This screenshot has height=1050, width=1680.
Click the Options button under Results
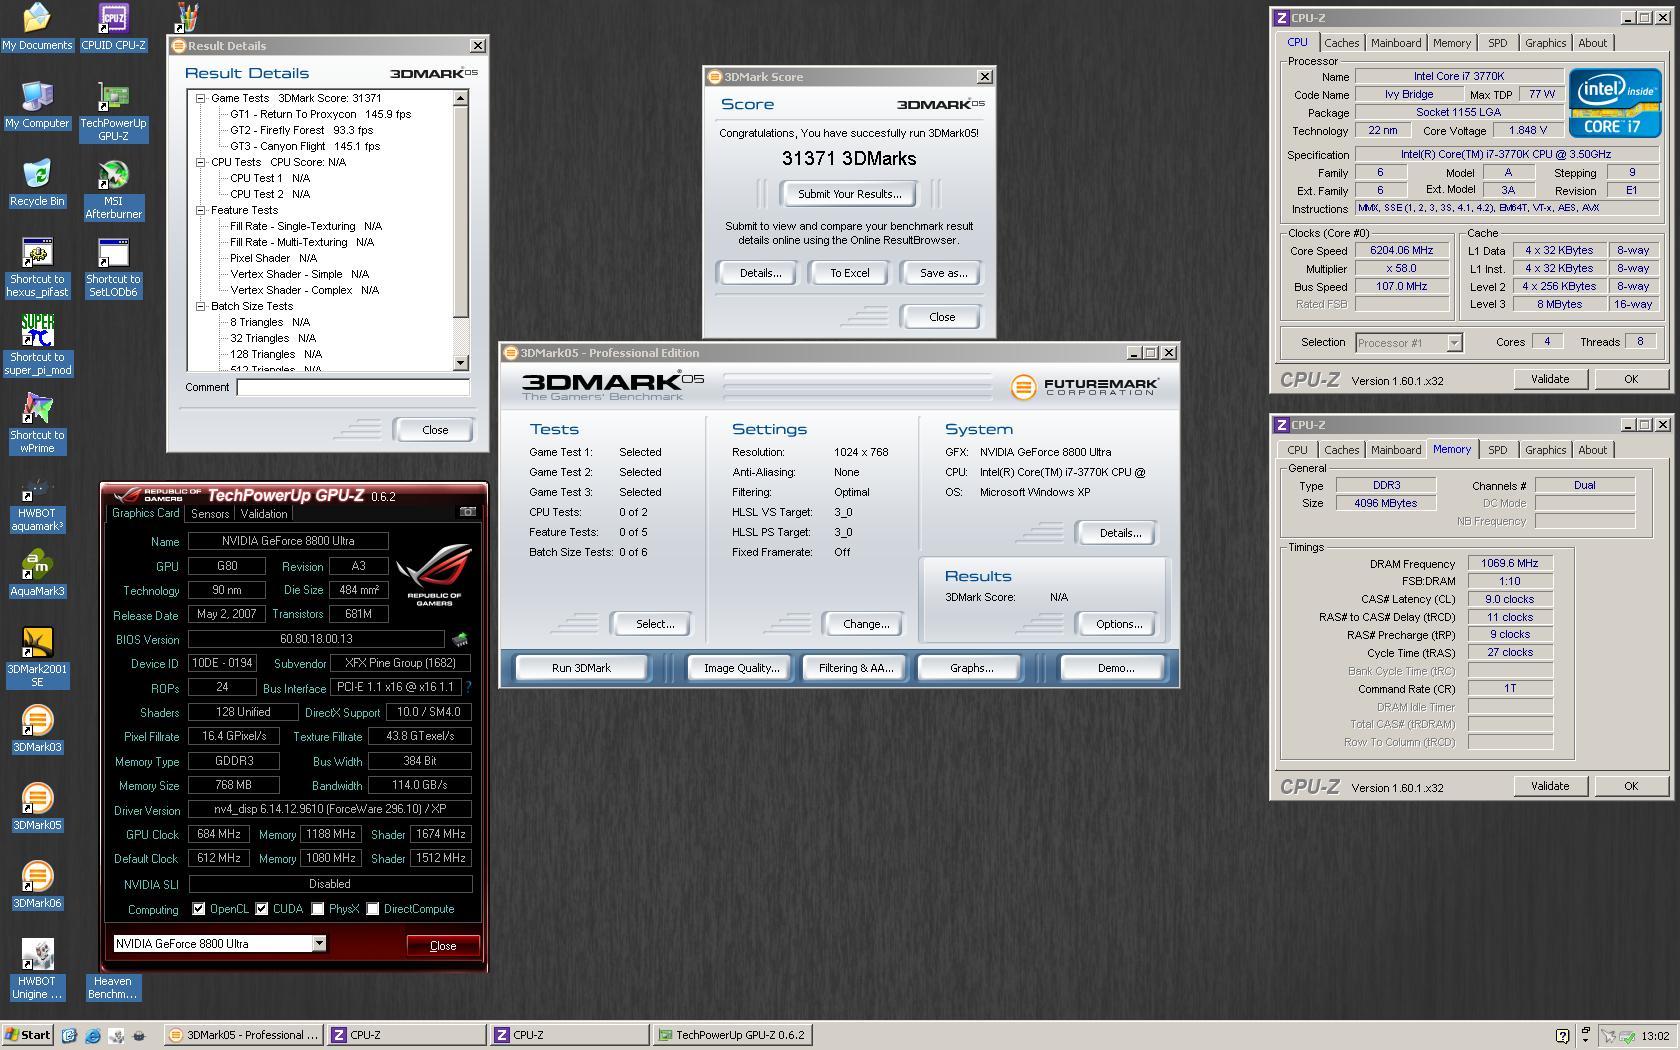point(1118,624)
